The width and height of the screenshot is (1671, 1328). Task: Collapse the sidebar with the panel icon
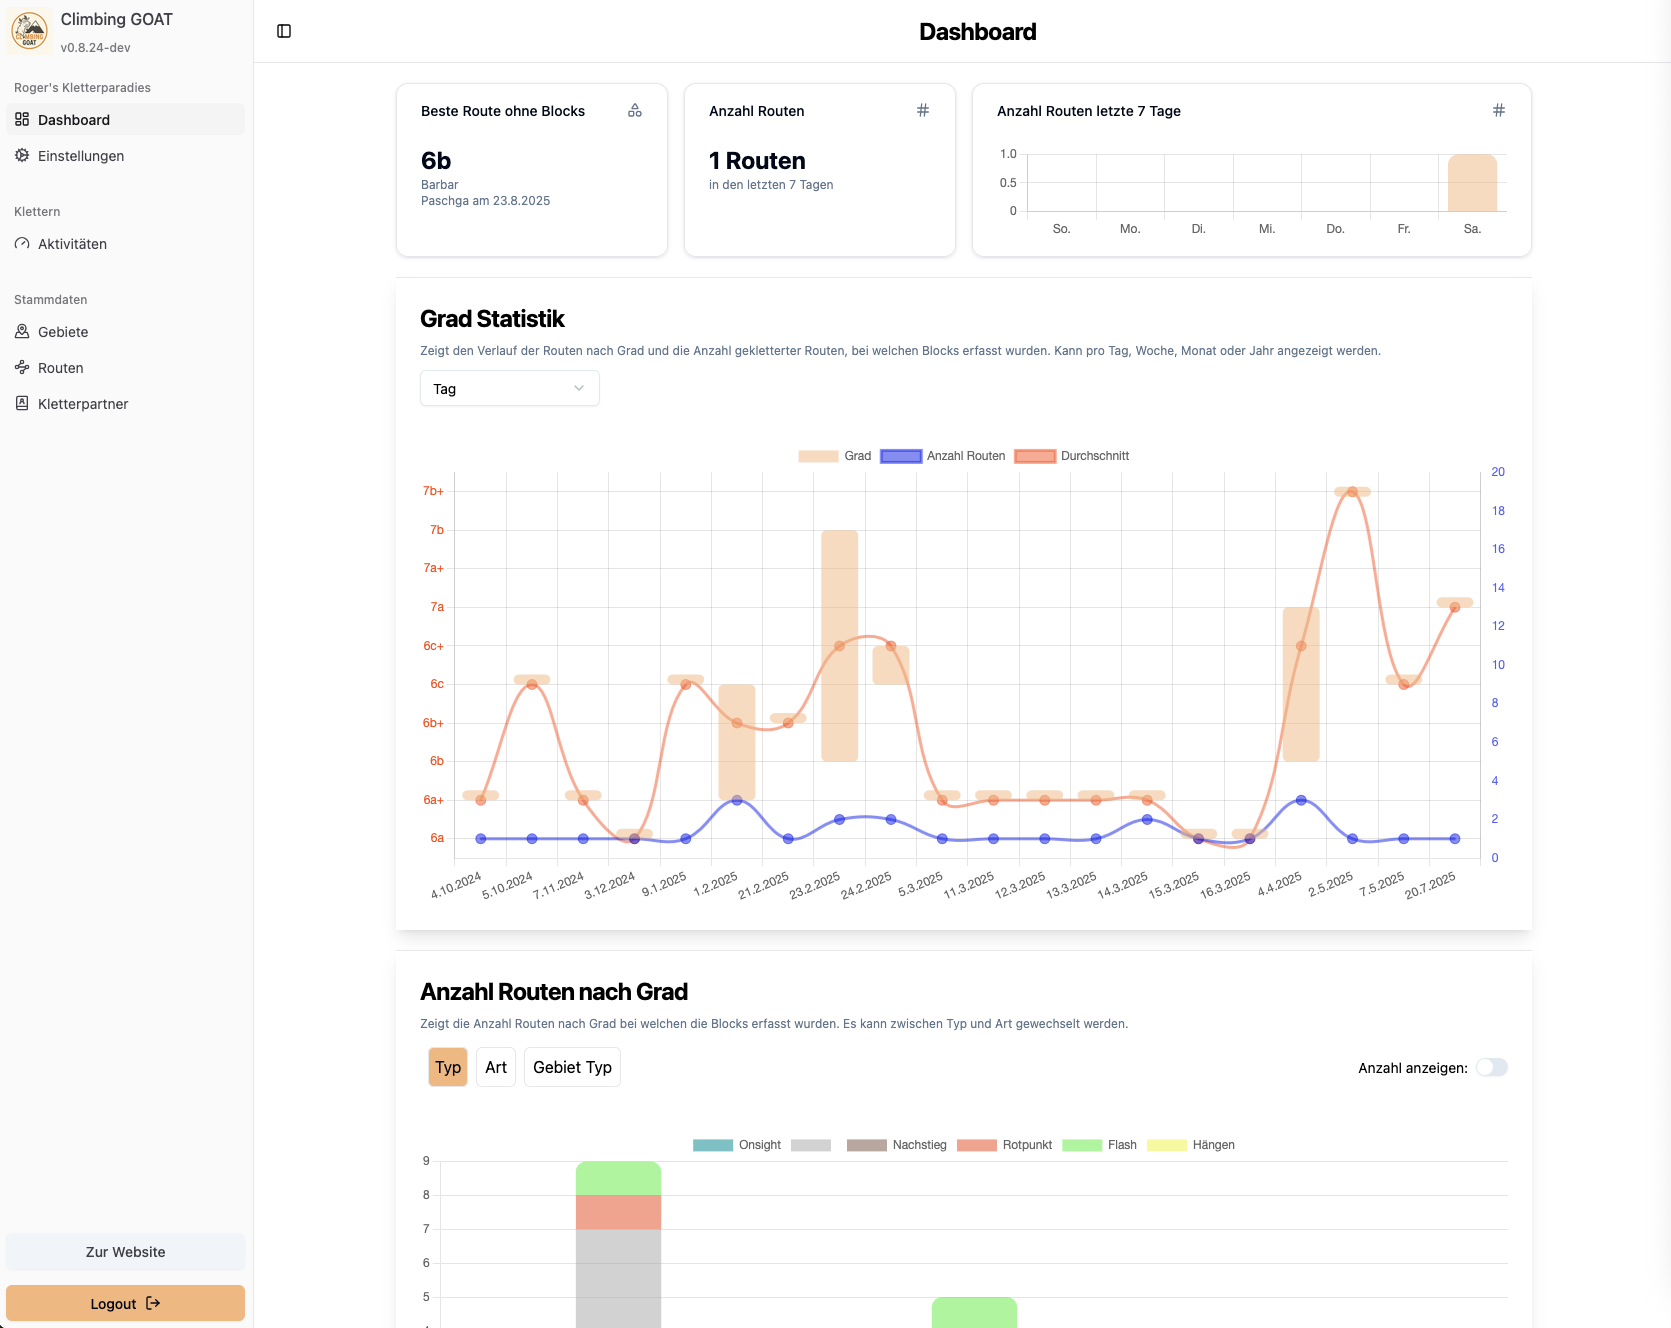click(x=285, y=31)
